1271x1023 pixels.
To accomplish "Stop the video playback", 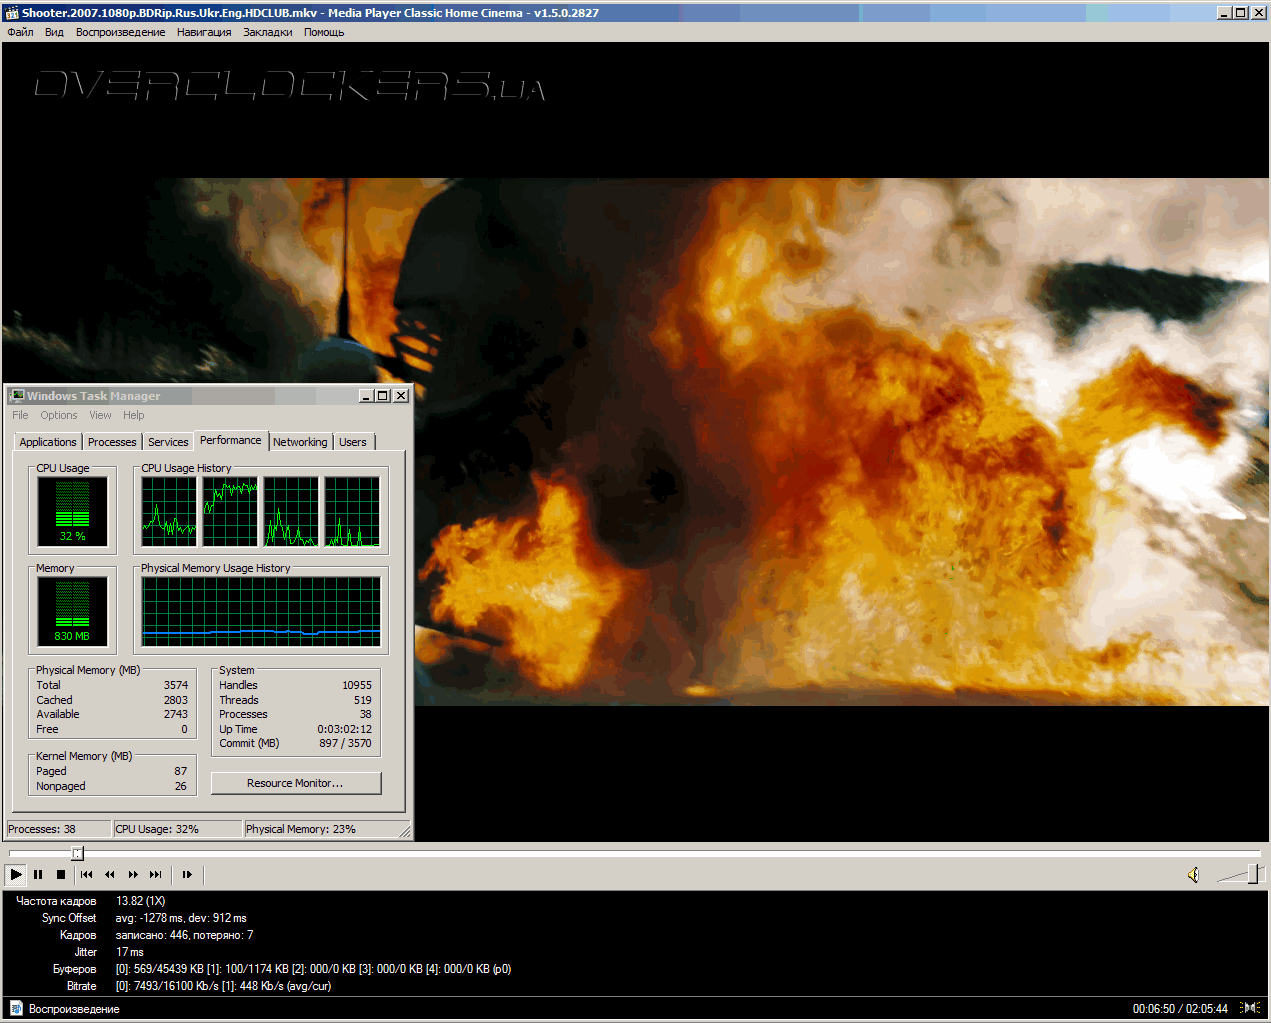I will [x=61, y=874].
